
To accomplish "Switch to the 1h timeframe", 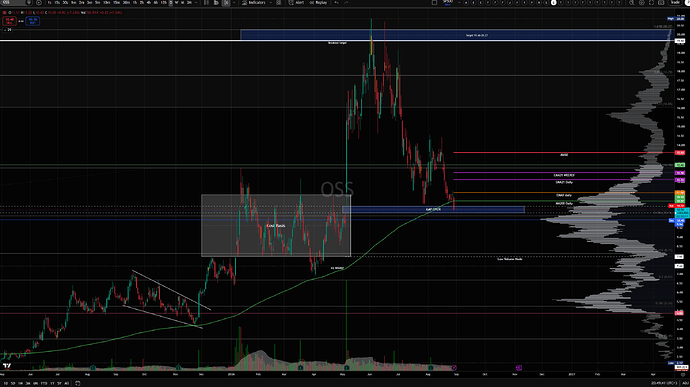I will 135,3.
